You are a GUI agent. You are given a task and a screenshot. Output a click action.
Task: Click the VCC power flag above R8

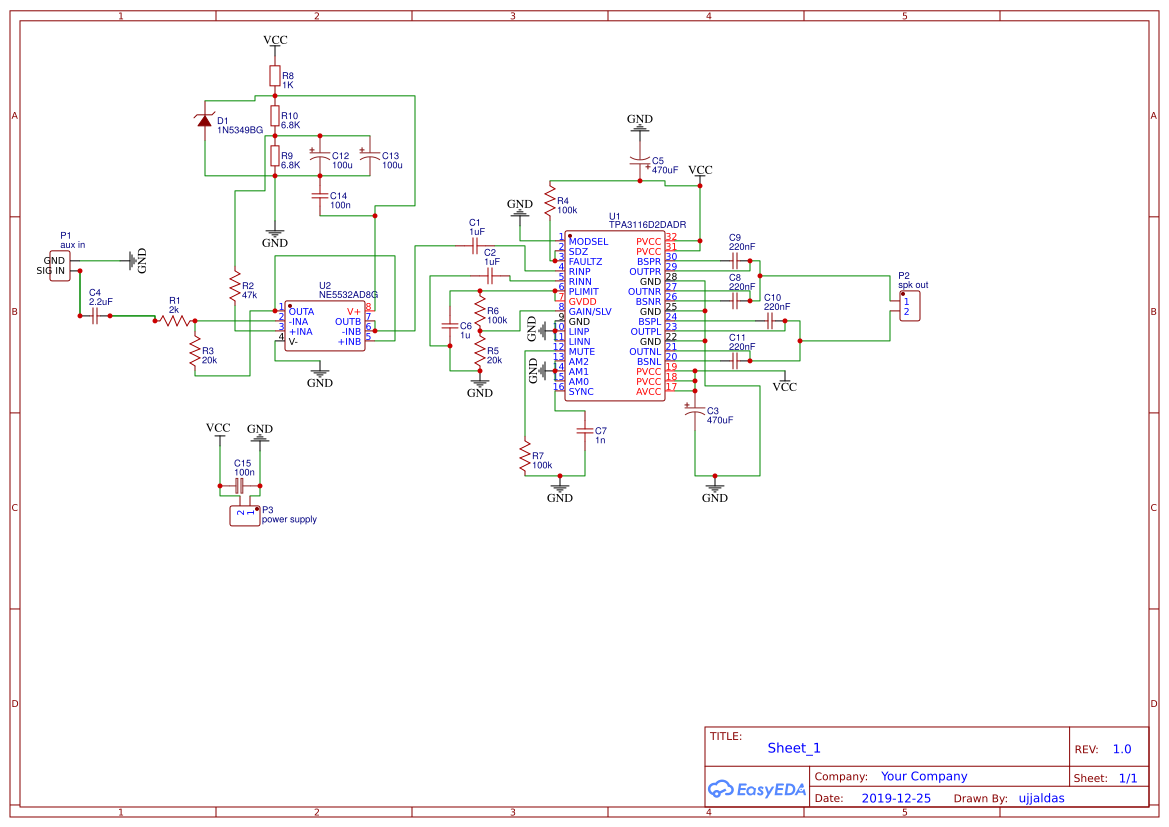[x=275, y=43]
